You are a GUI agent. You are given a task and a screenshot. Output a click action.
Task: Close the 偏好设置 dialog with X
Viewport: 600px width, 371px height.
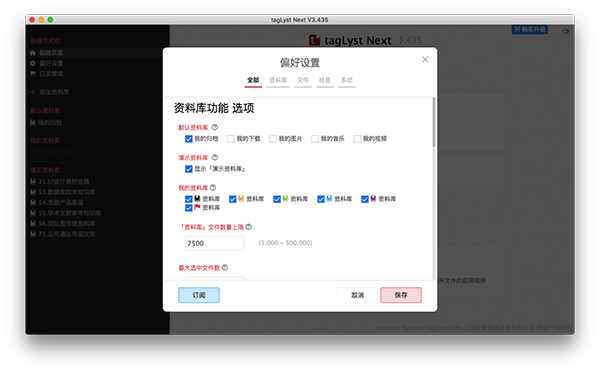pos(425,59)
